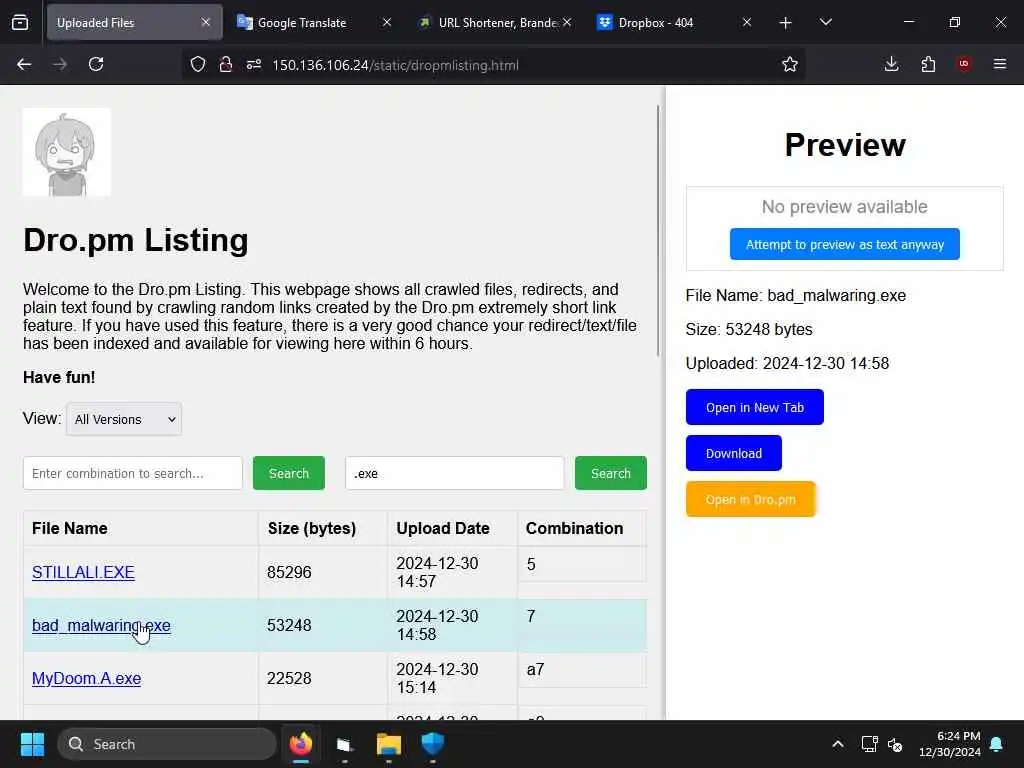Image resolution: width=1024 pixels, height=768 pixels.
Task: Click size value 85296
Action: 289,572
